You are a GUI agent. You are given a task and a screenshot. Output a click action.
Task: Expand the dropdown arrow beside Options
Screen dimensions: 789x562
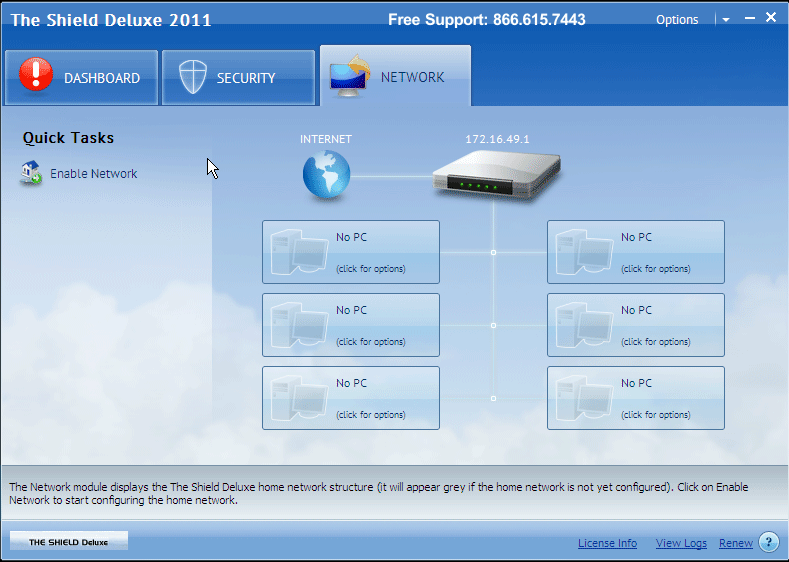726,20
